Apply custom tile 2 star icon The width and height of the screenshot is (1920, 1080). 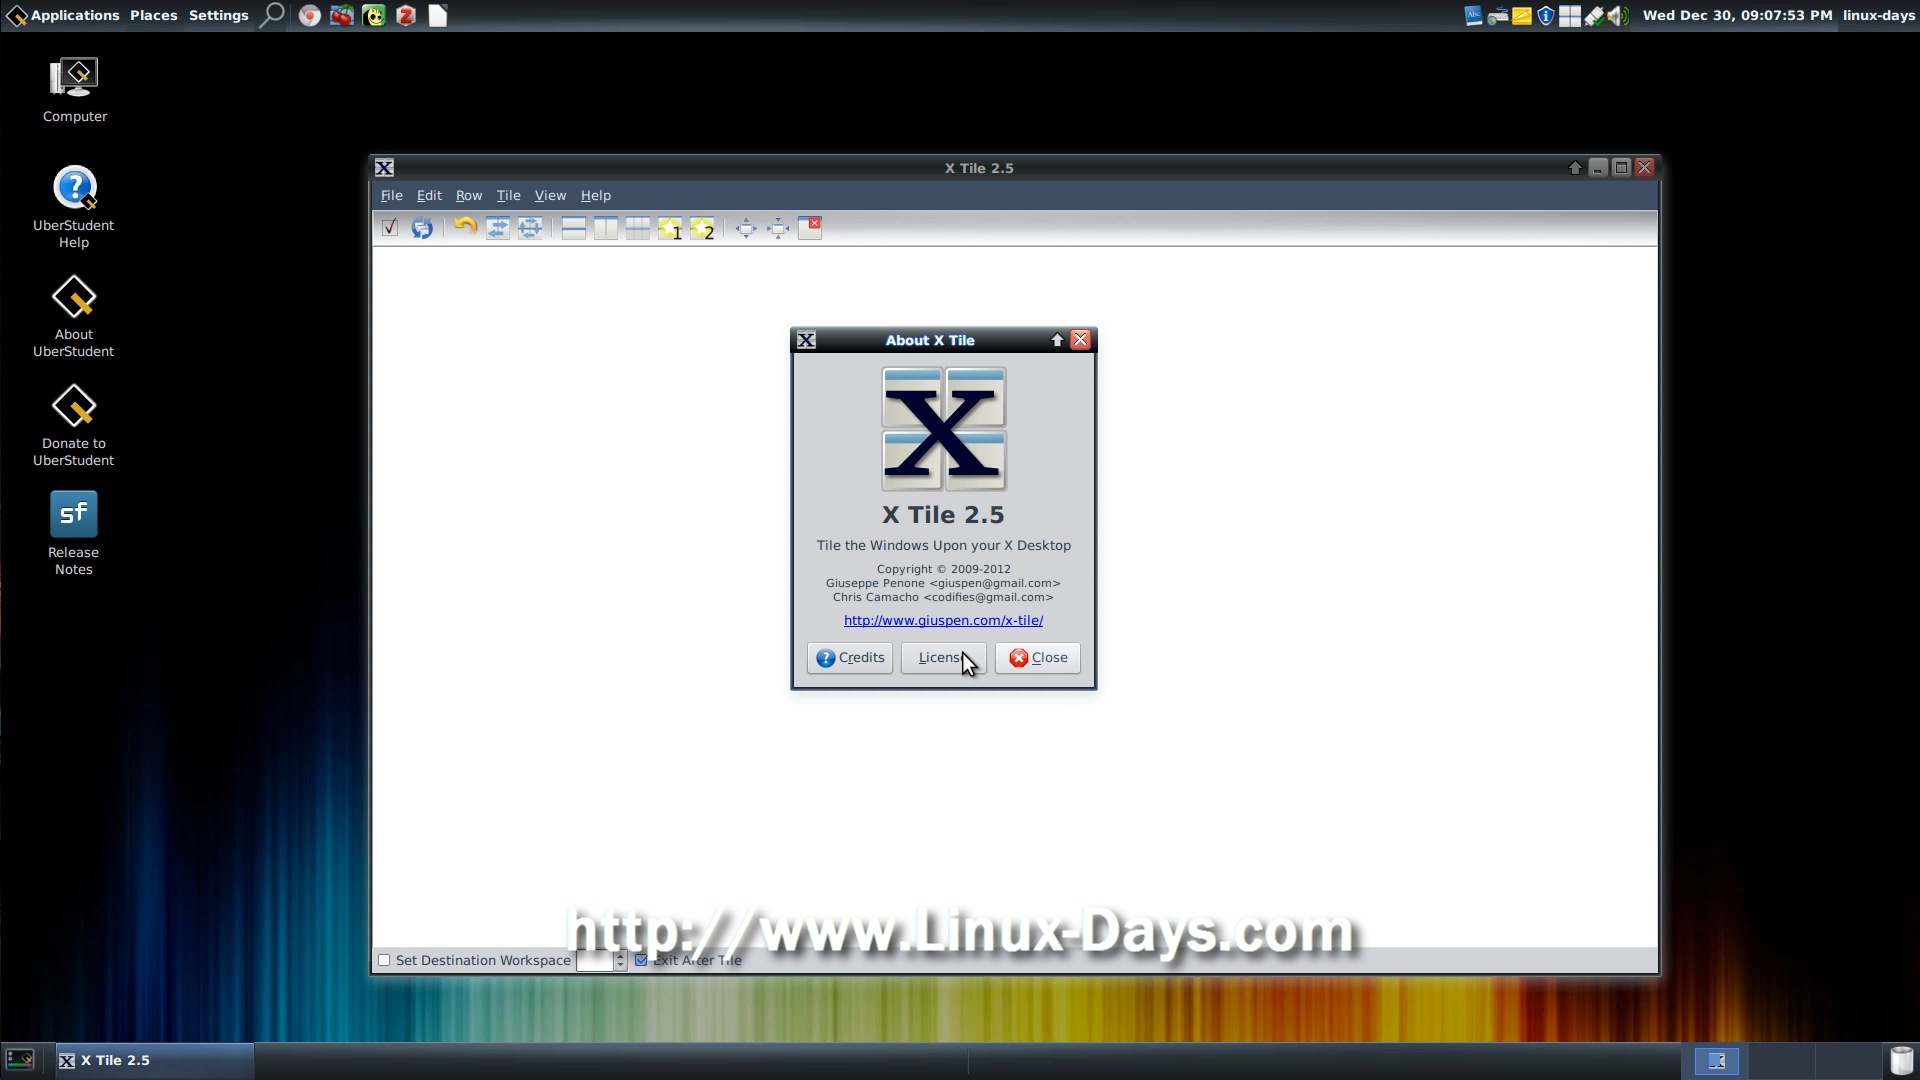coord(702,228)
